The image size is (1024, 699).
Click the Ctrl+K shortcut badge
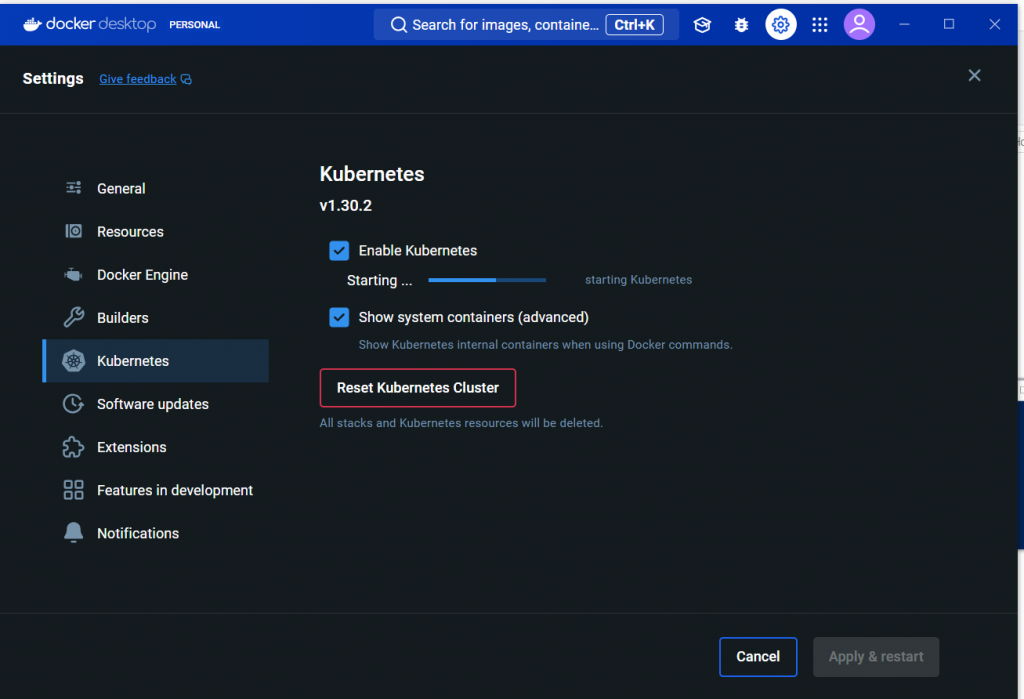click(x=634, y=25)
